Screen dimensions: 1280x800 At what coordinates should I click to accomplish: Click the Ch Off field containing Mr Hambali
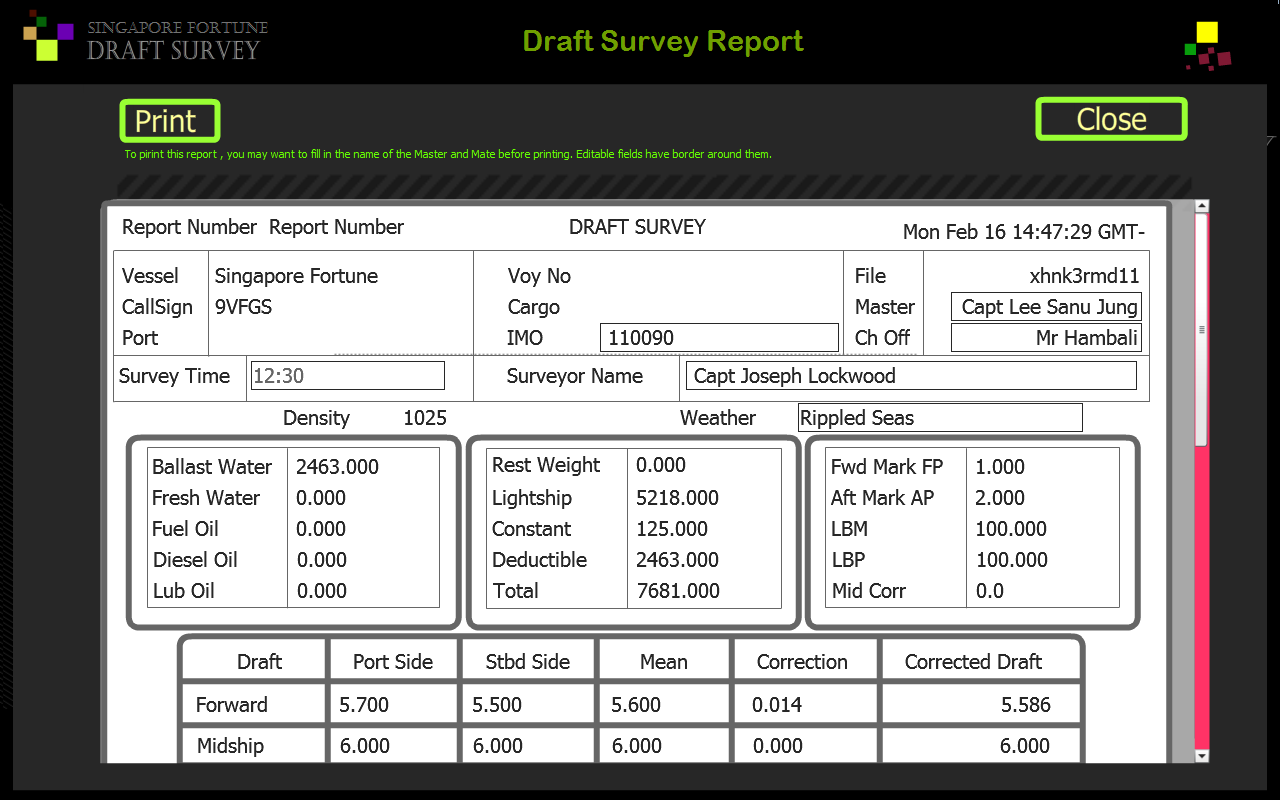click(1046, 337)
